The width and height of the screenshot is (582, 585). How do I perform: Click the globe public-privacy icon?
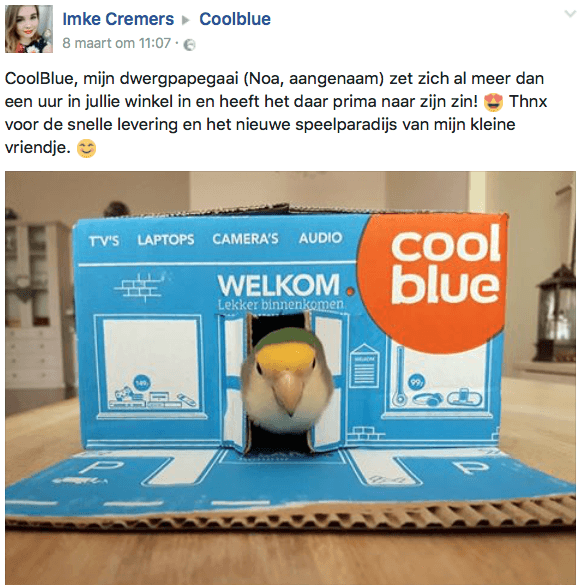(190, 44)
